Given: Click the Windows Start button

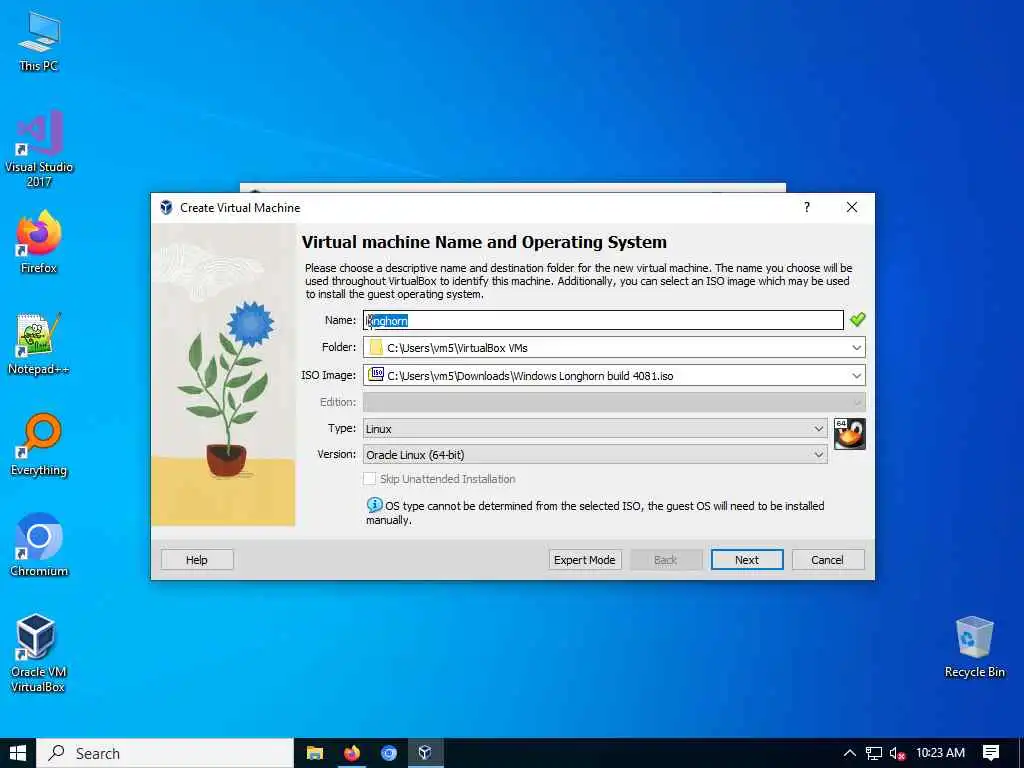Looking at the screenshot, I should pyautogui.click(x=18, y=753).
